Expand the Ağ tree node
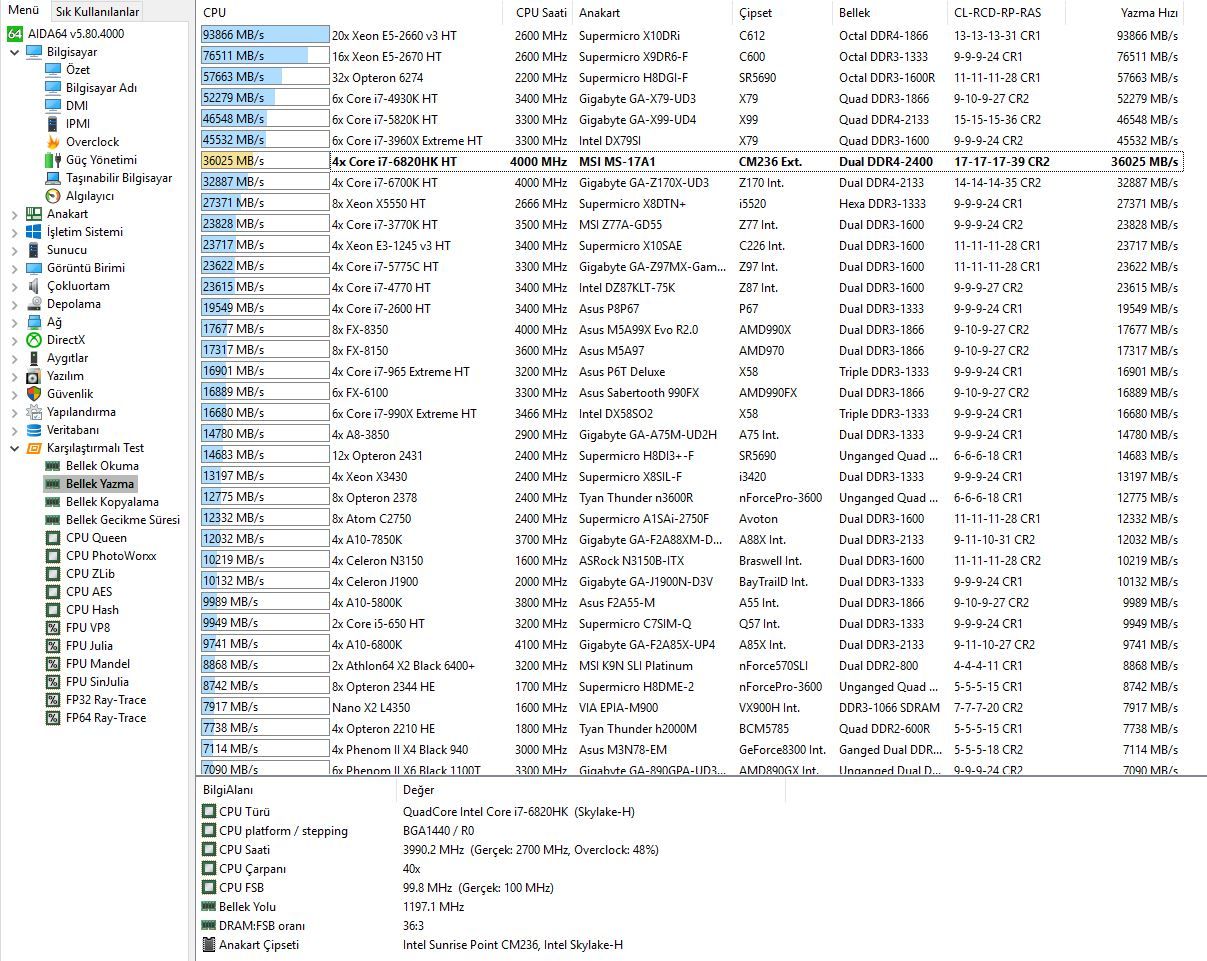This screenshot has width=1207, height=961. [x=14, y=322]
